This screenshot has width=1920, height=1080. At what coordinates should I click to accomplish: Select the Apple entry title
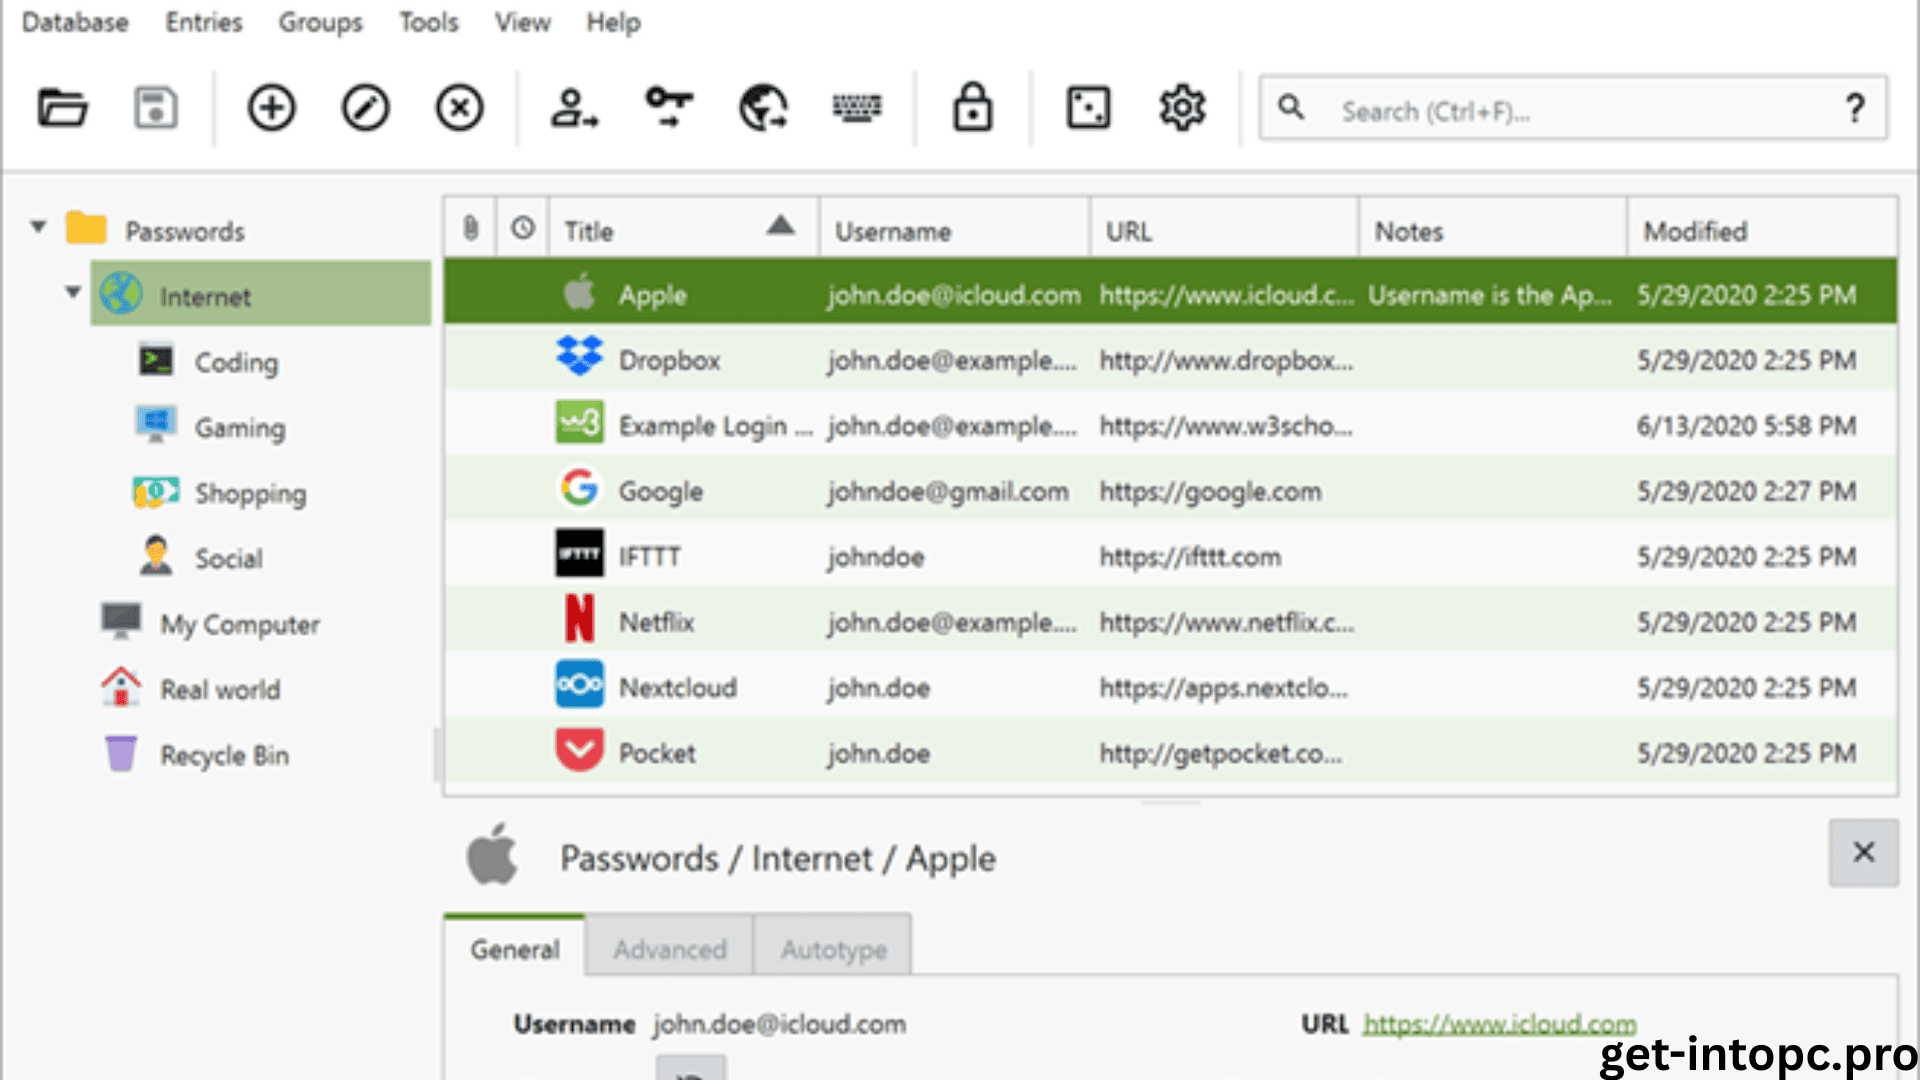point(652,295)
